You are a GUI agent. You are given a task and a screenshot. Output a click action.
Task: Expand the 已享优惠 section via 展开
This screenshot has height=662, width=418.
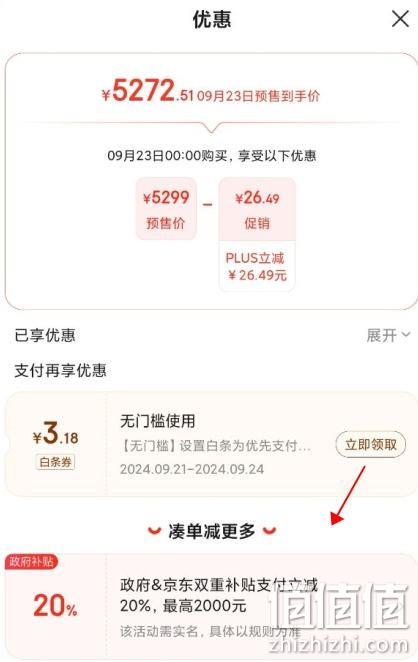tap(388, 336)
